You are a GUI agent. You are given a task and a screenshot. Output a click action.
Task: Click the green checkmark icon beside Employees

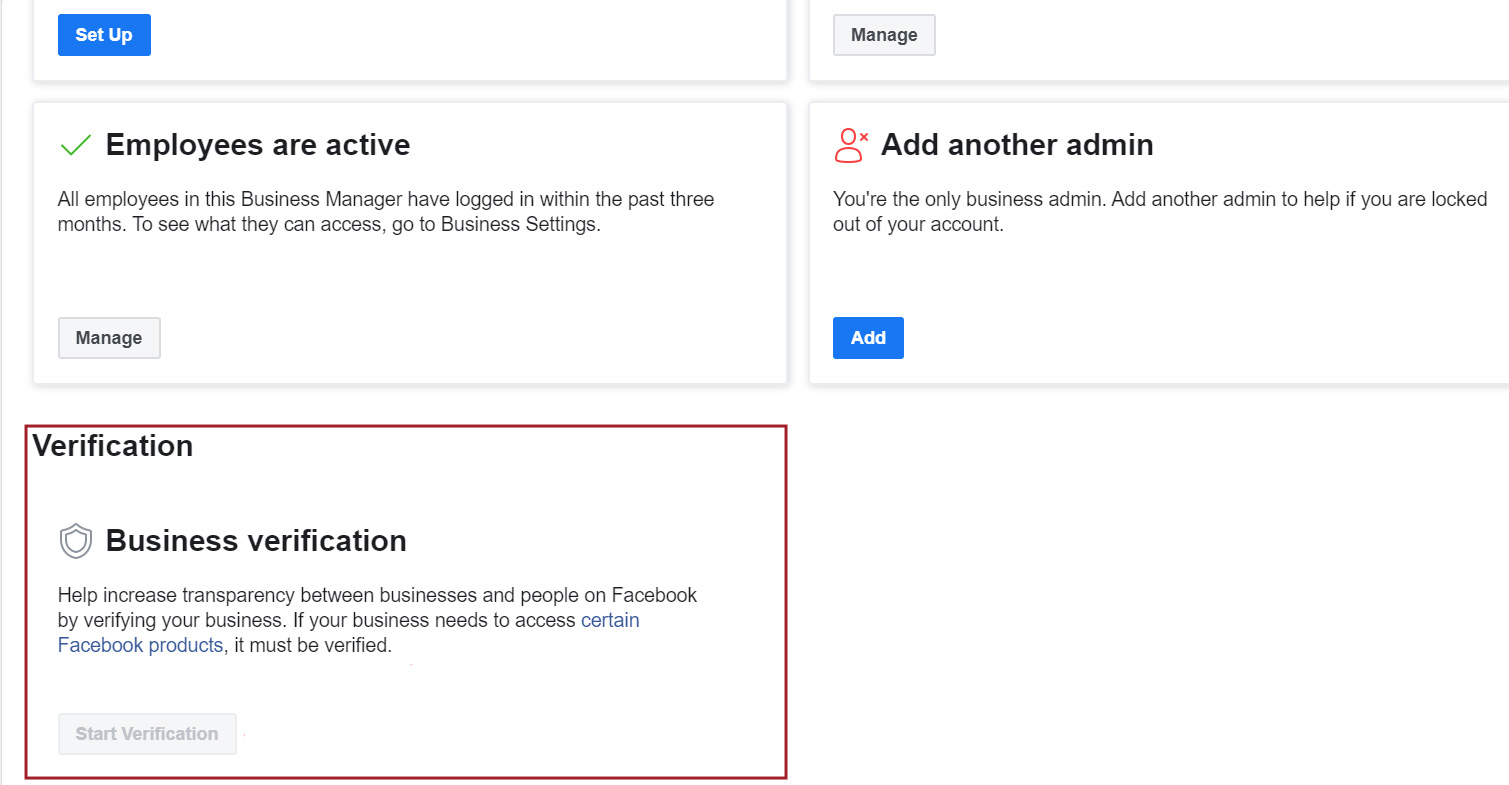[x=75, y=146]
